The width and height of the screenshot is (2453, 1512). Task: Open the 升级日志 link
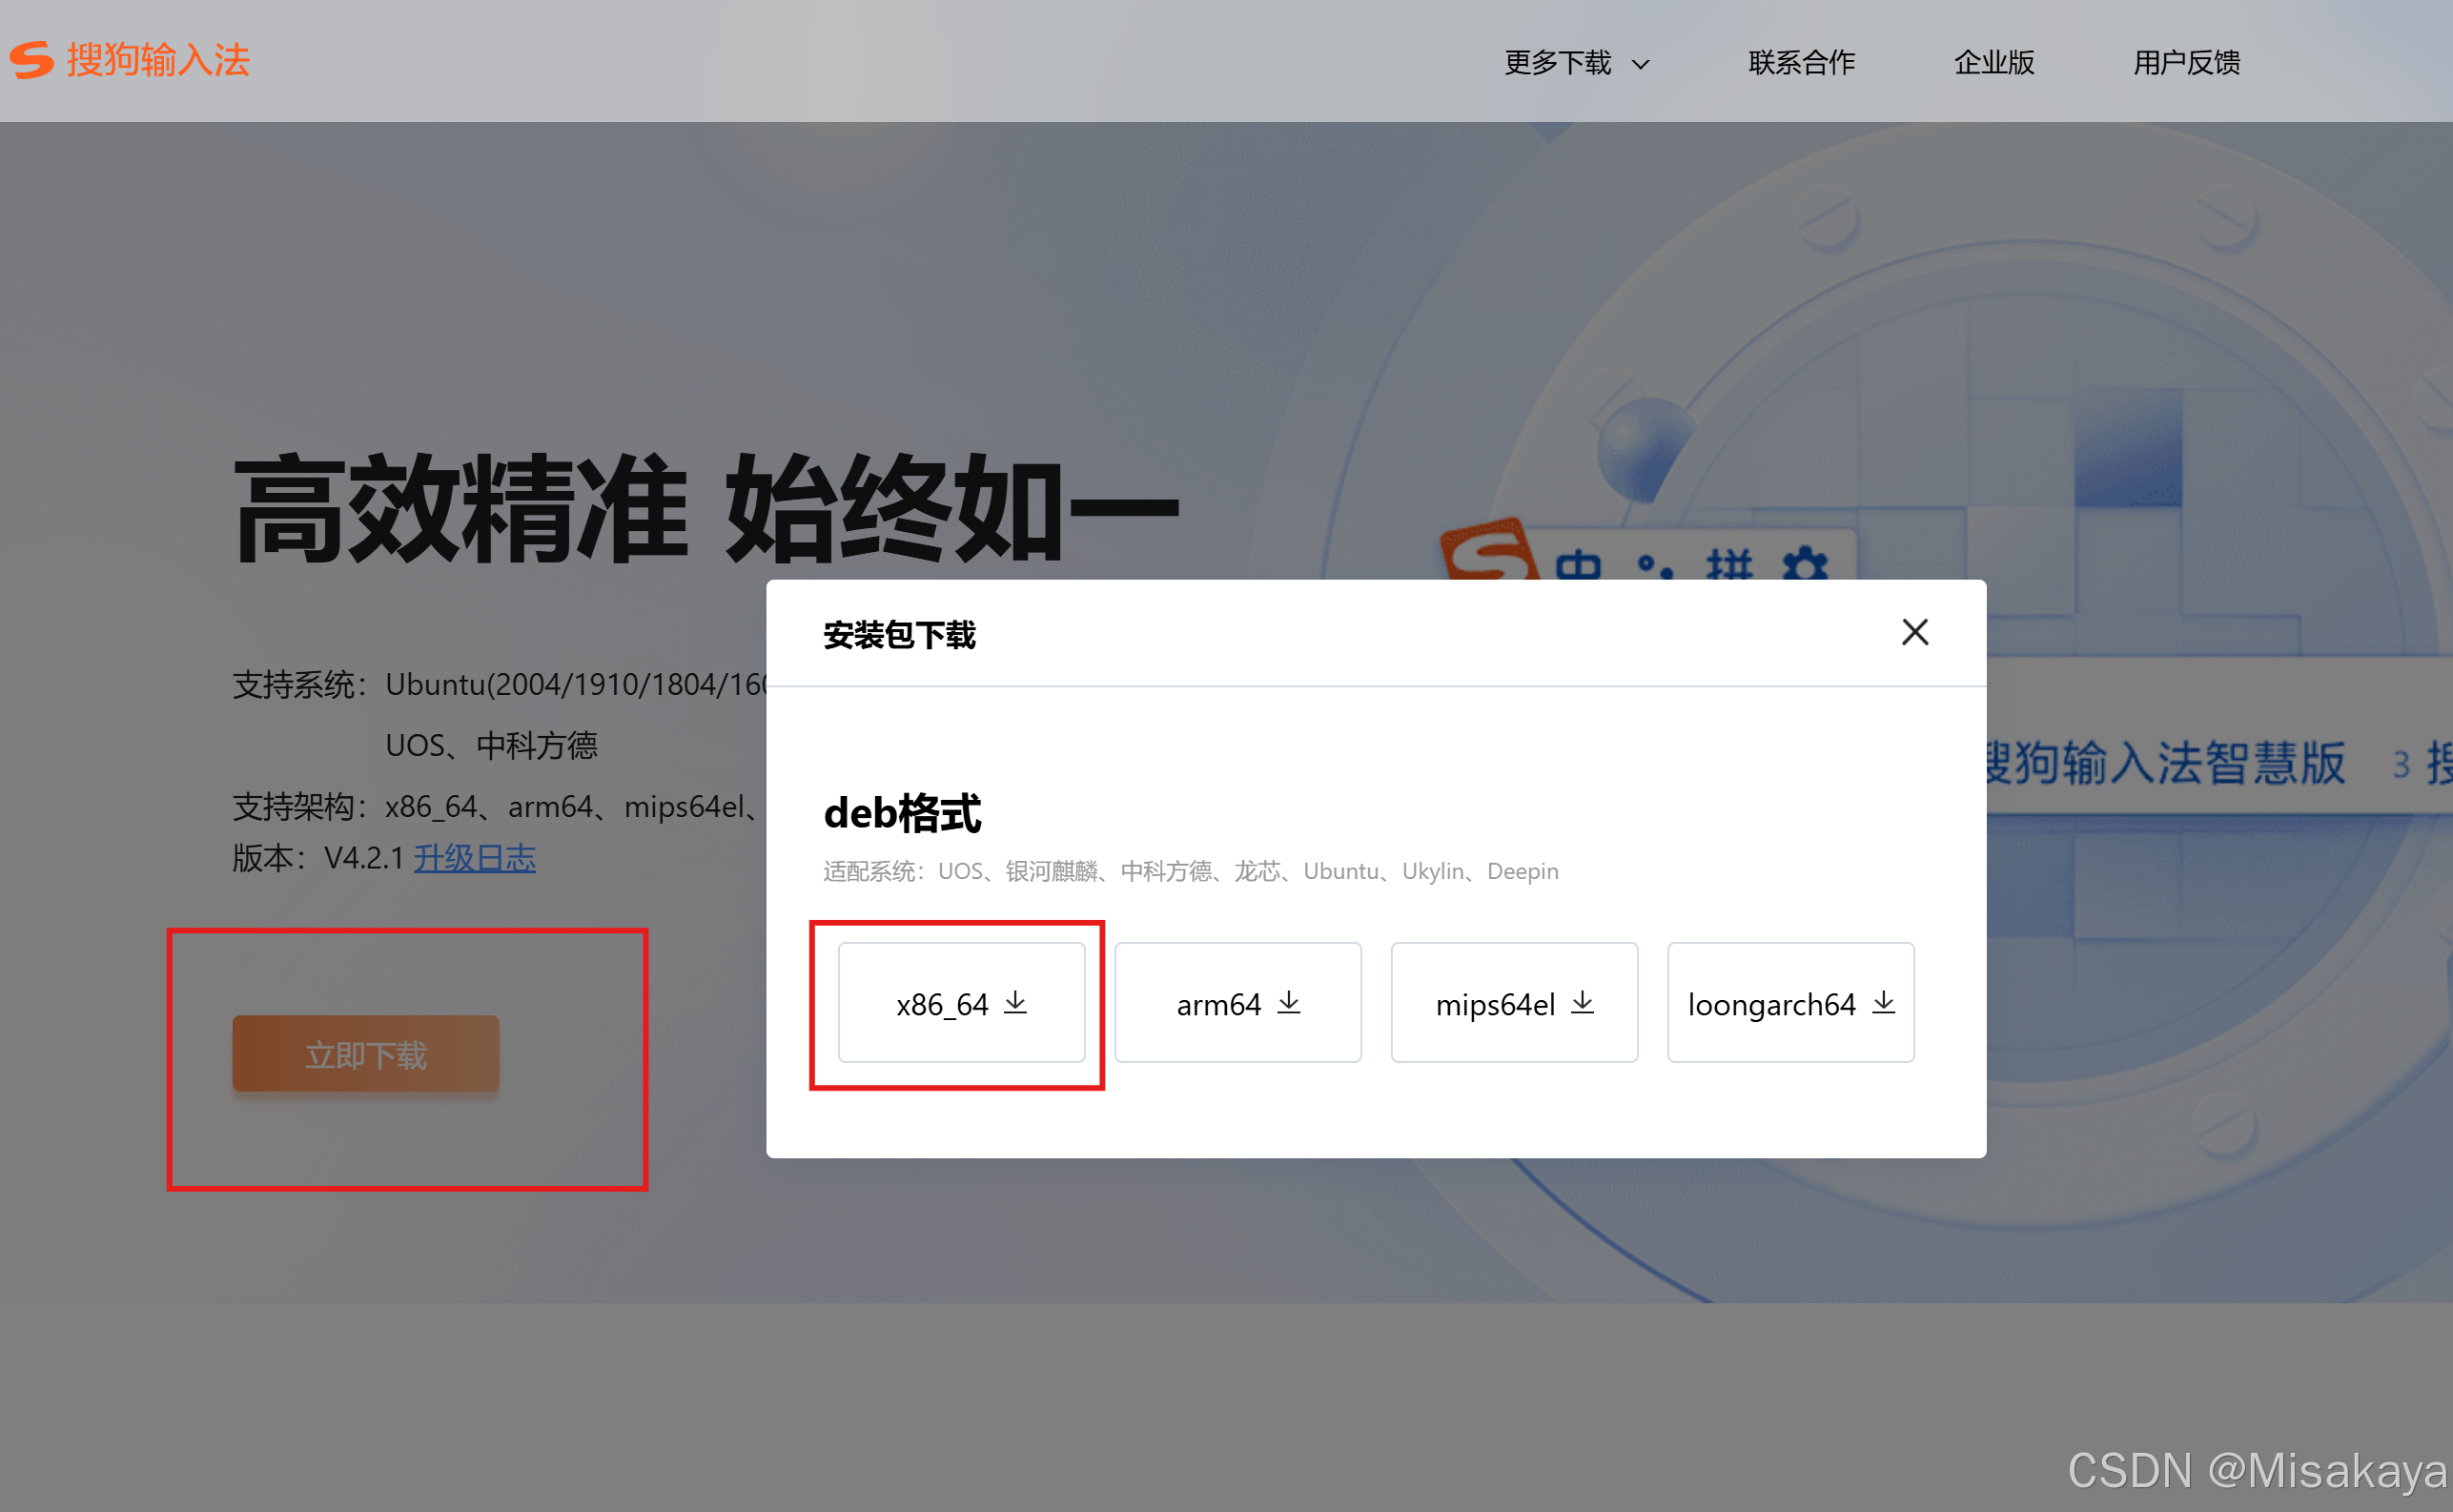tap(475, 858)
